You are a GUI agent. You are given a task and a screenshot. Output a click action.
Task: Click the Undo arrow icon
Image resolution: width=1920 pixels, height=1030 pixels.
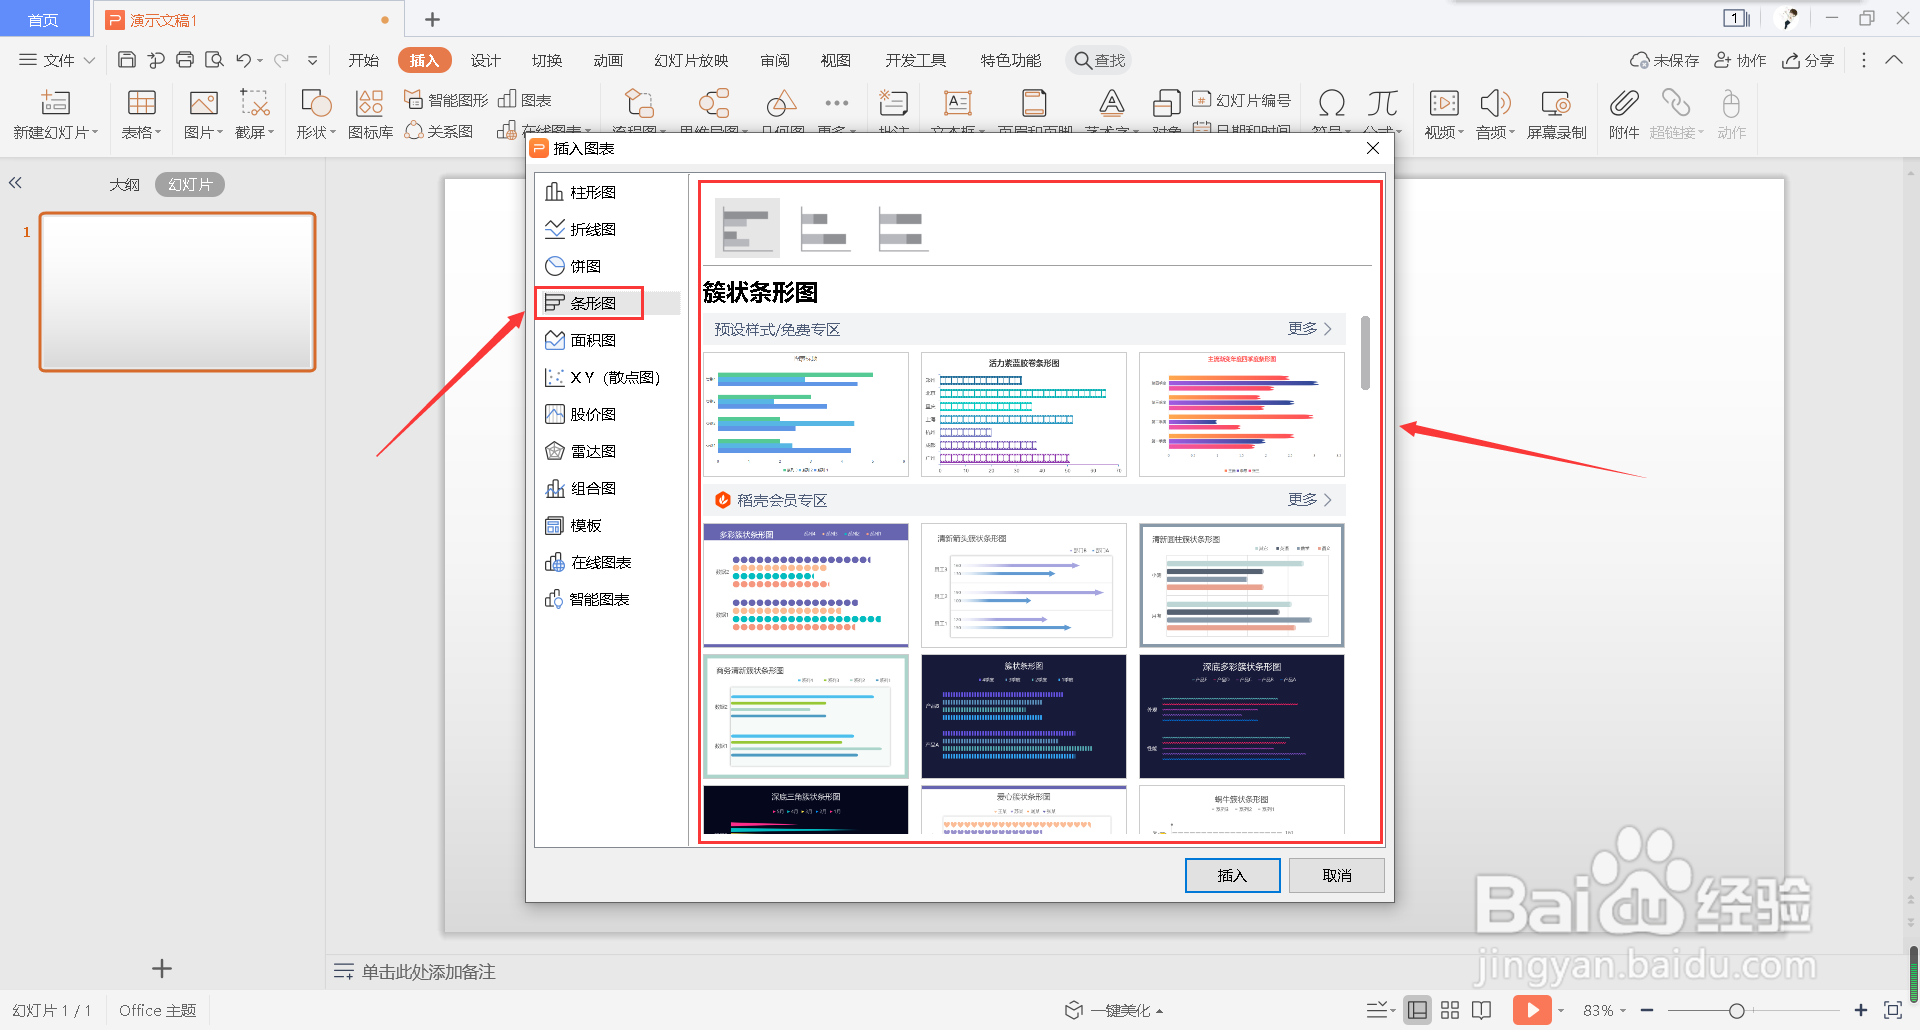click(243, 60)
